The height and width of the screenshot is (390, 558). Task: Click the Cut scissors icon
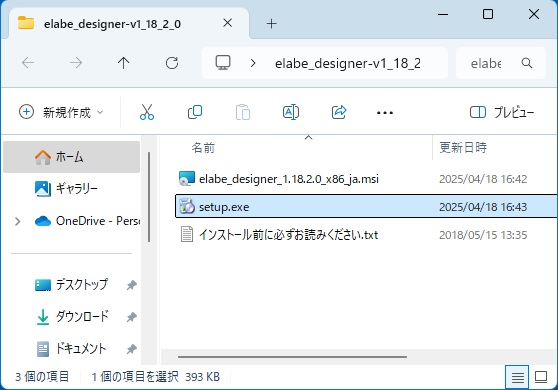click(147, 112)
